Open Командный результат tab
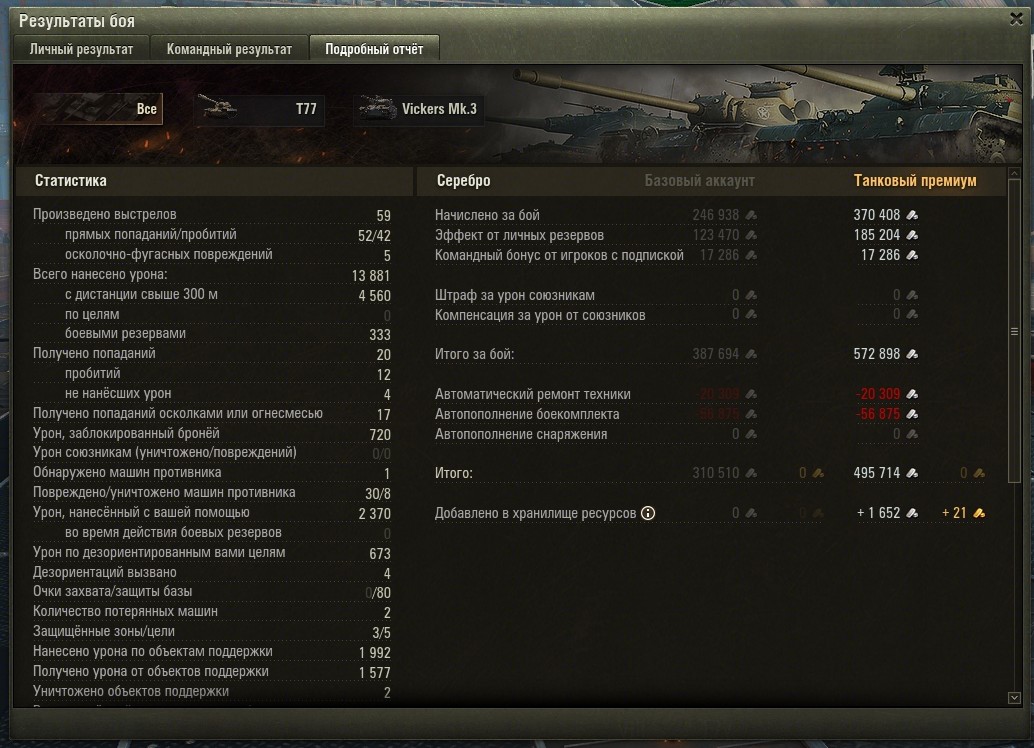The image size is (1034, 748). (x=229, y=49)
